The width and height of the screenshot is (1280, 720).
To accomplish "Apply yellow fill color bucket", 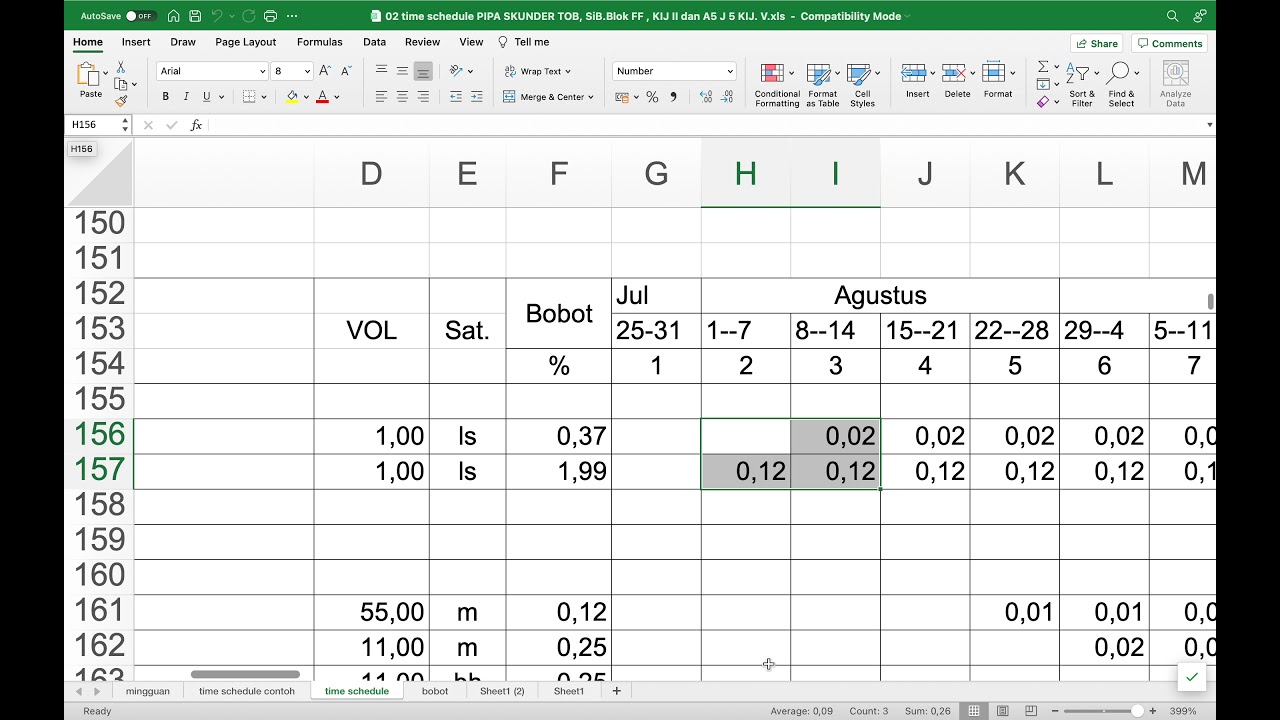I will pyautogui.click(x=292, y=97).
